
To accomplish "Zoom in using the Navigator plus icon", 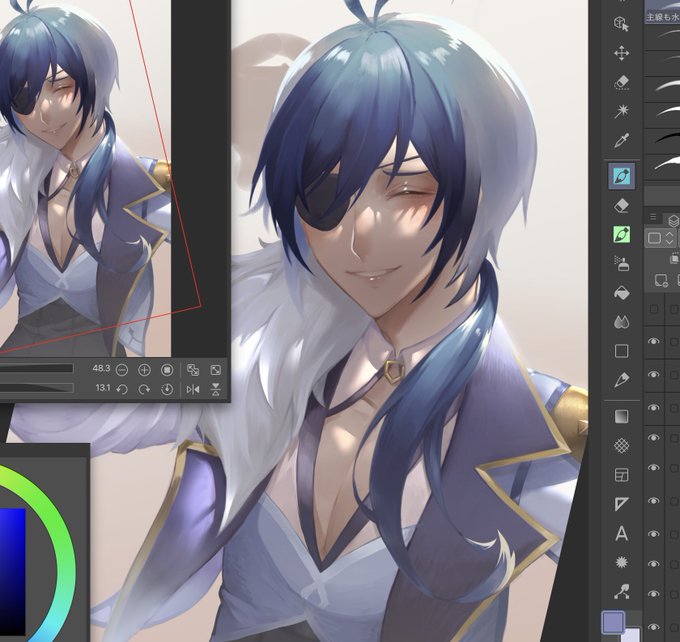I will (x=144, y=370).
